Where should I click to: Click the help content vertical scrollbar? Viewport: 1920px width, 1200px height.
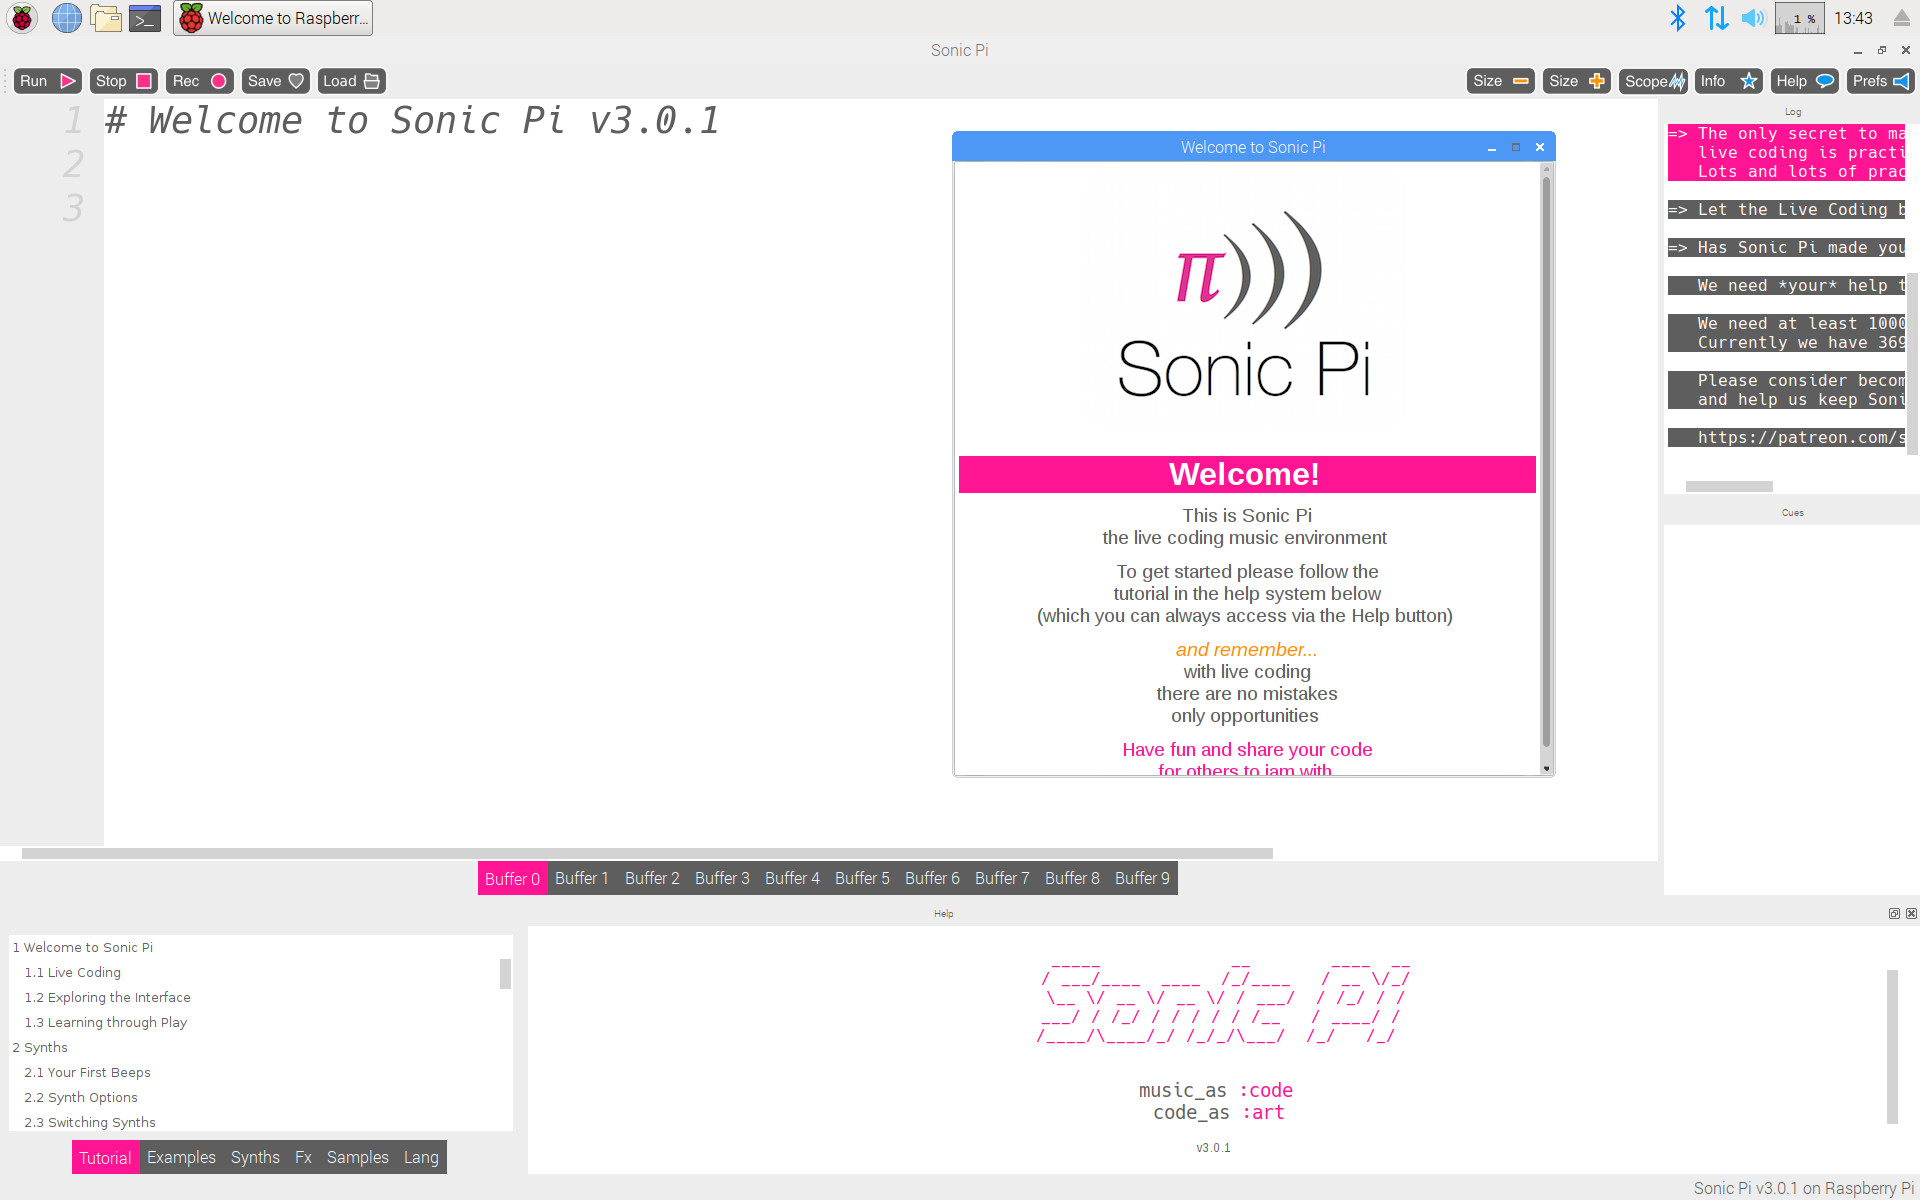pos(1892,1046)
